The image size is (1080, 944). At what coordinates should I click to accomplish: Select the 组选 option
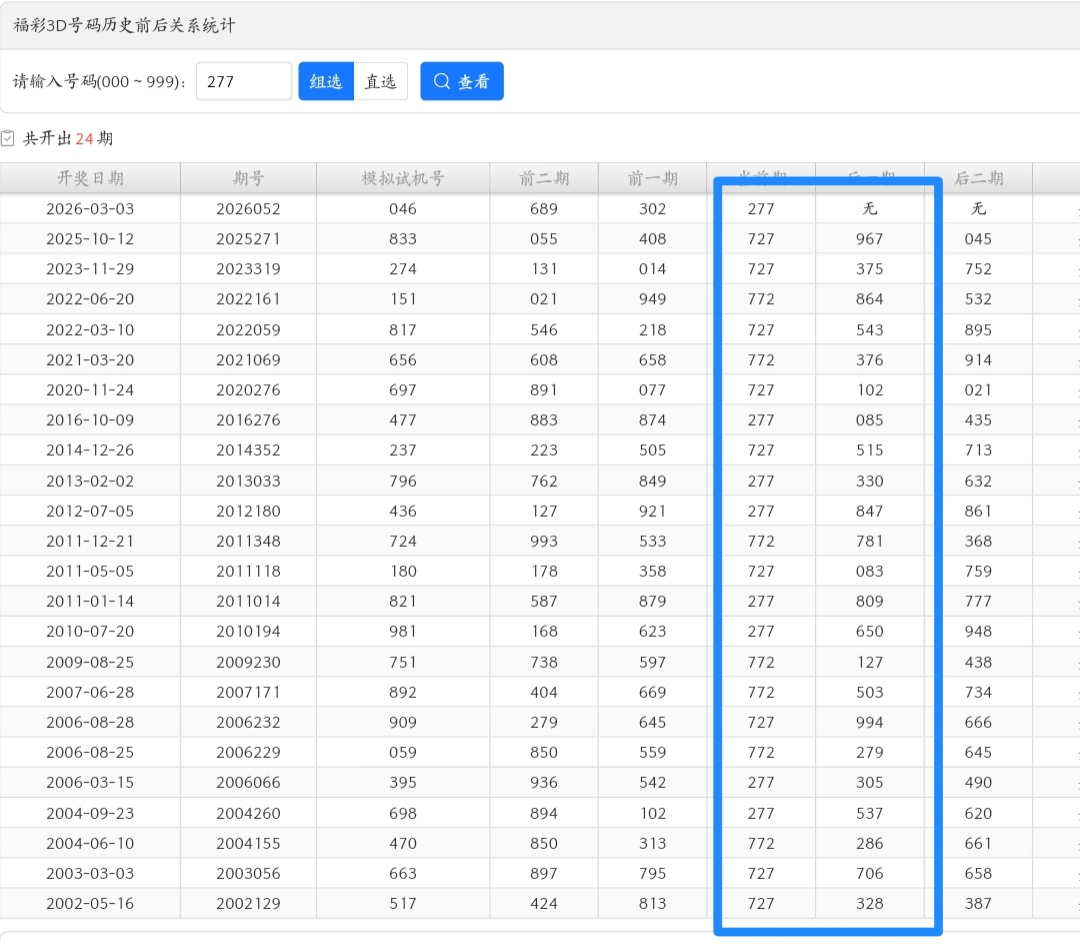326,82
